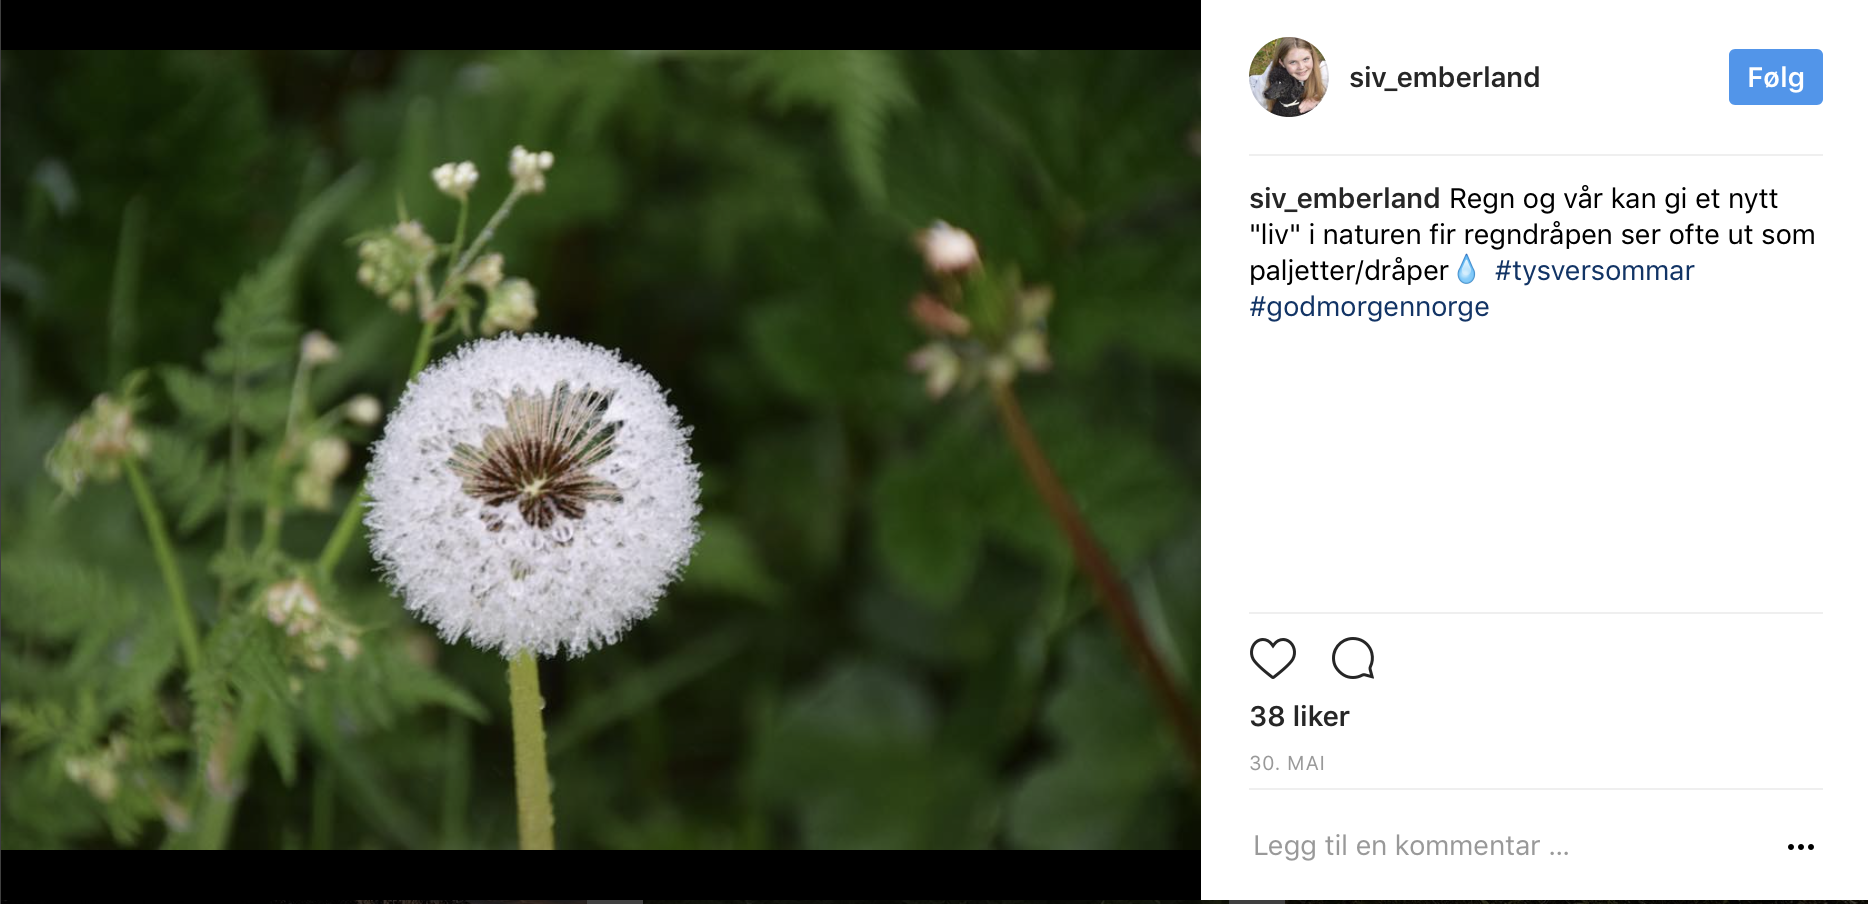Like the post with the heart icon
The height and width of the screenshot is (904, 1868).
coord(1272,658)
